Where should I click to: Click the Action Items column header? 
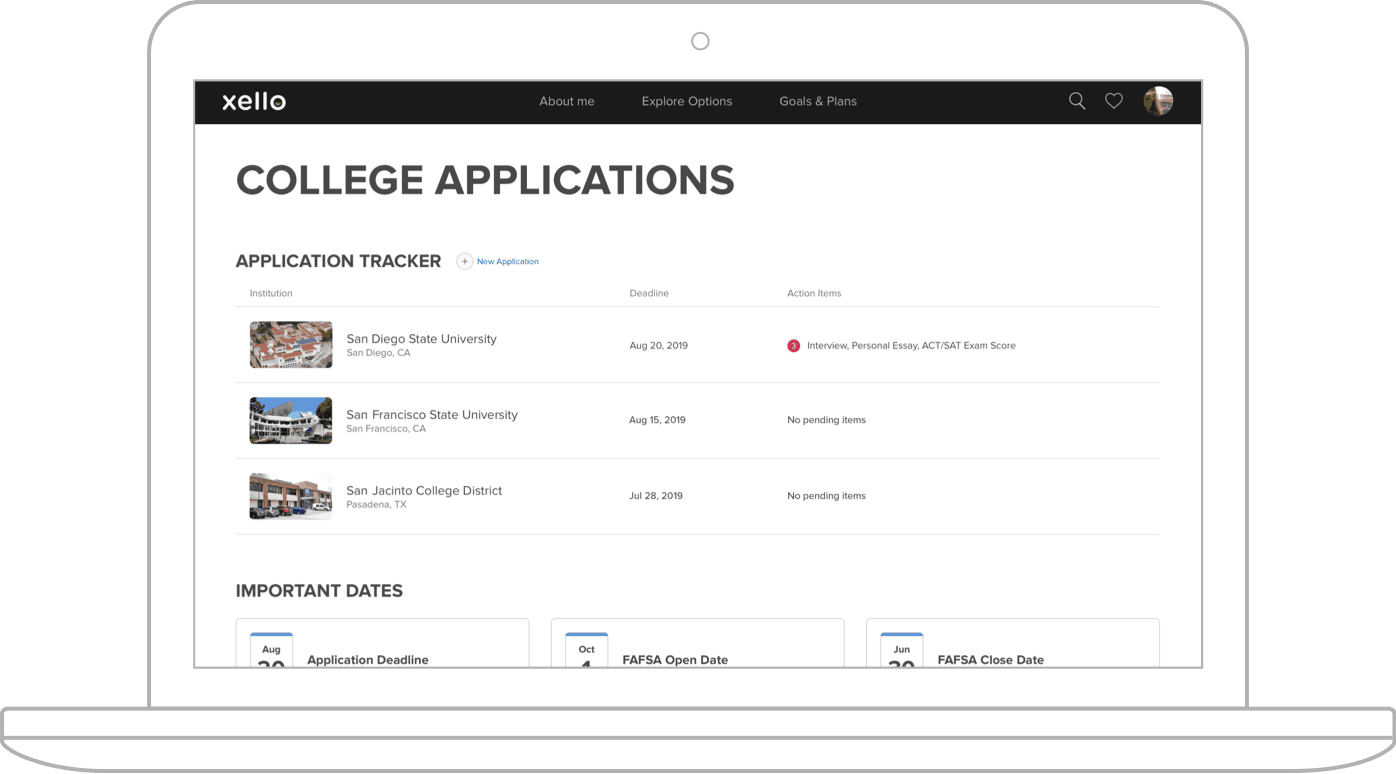tap(814, 294)
